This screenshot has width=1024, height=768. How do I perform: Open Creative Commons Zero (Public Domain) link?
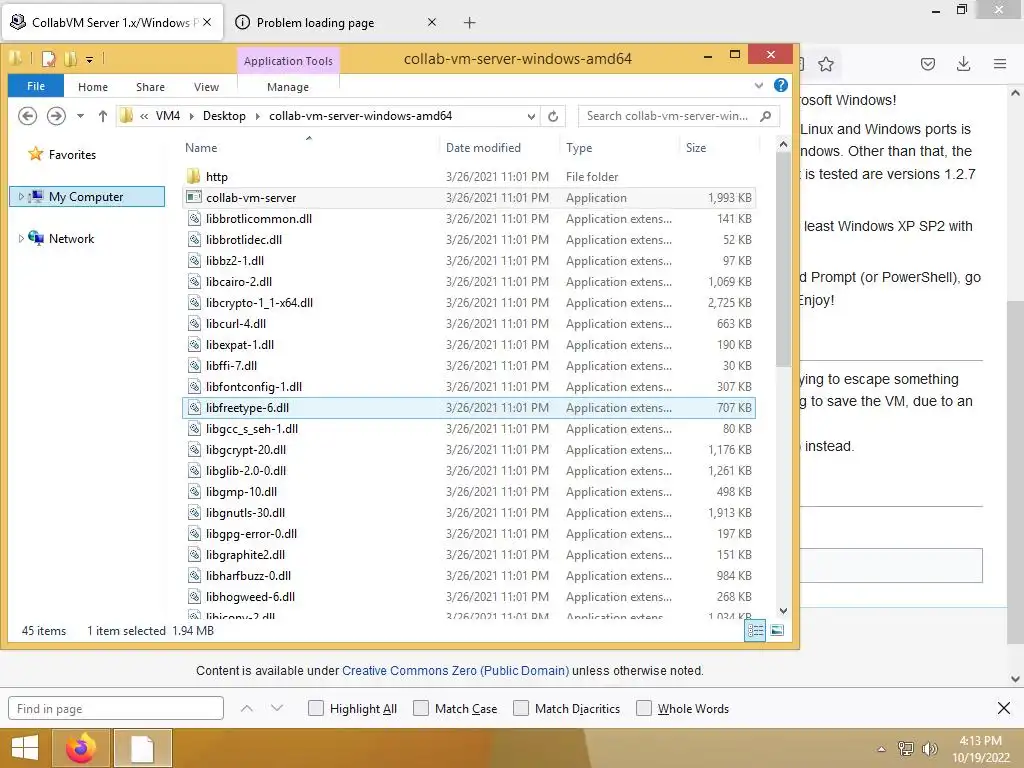(x=455, y=671)
